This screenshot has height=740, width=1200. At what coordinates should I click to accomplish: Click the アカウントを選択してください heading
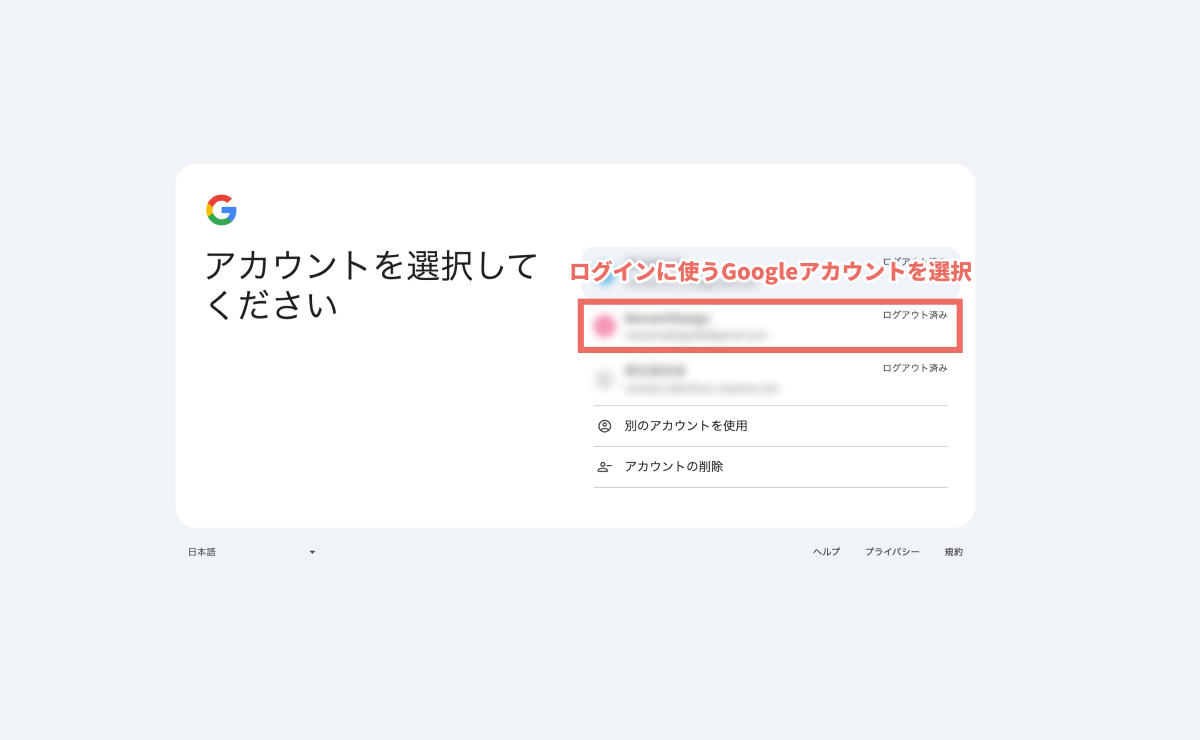tap(372, 285)
